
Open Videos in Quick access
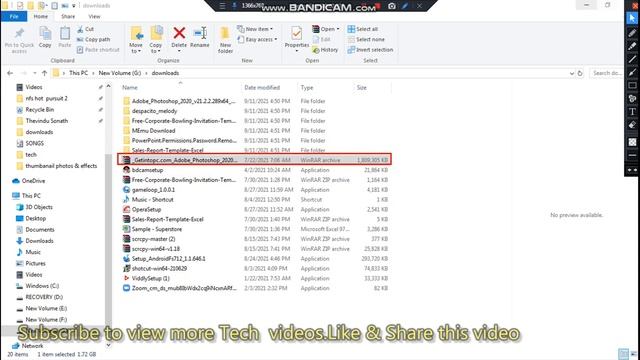(33, 87)
